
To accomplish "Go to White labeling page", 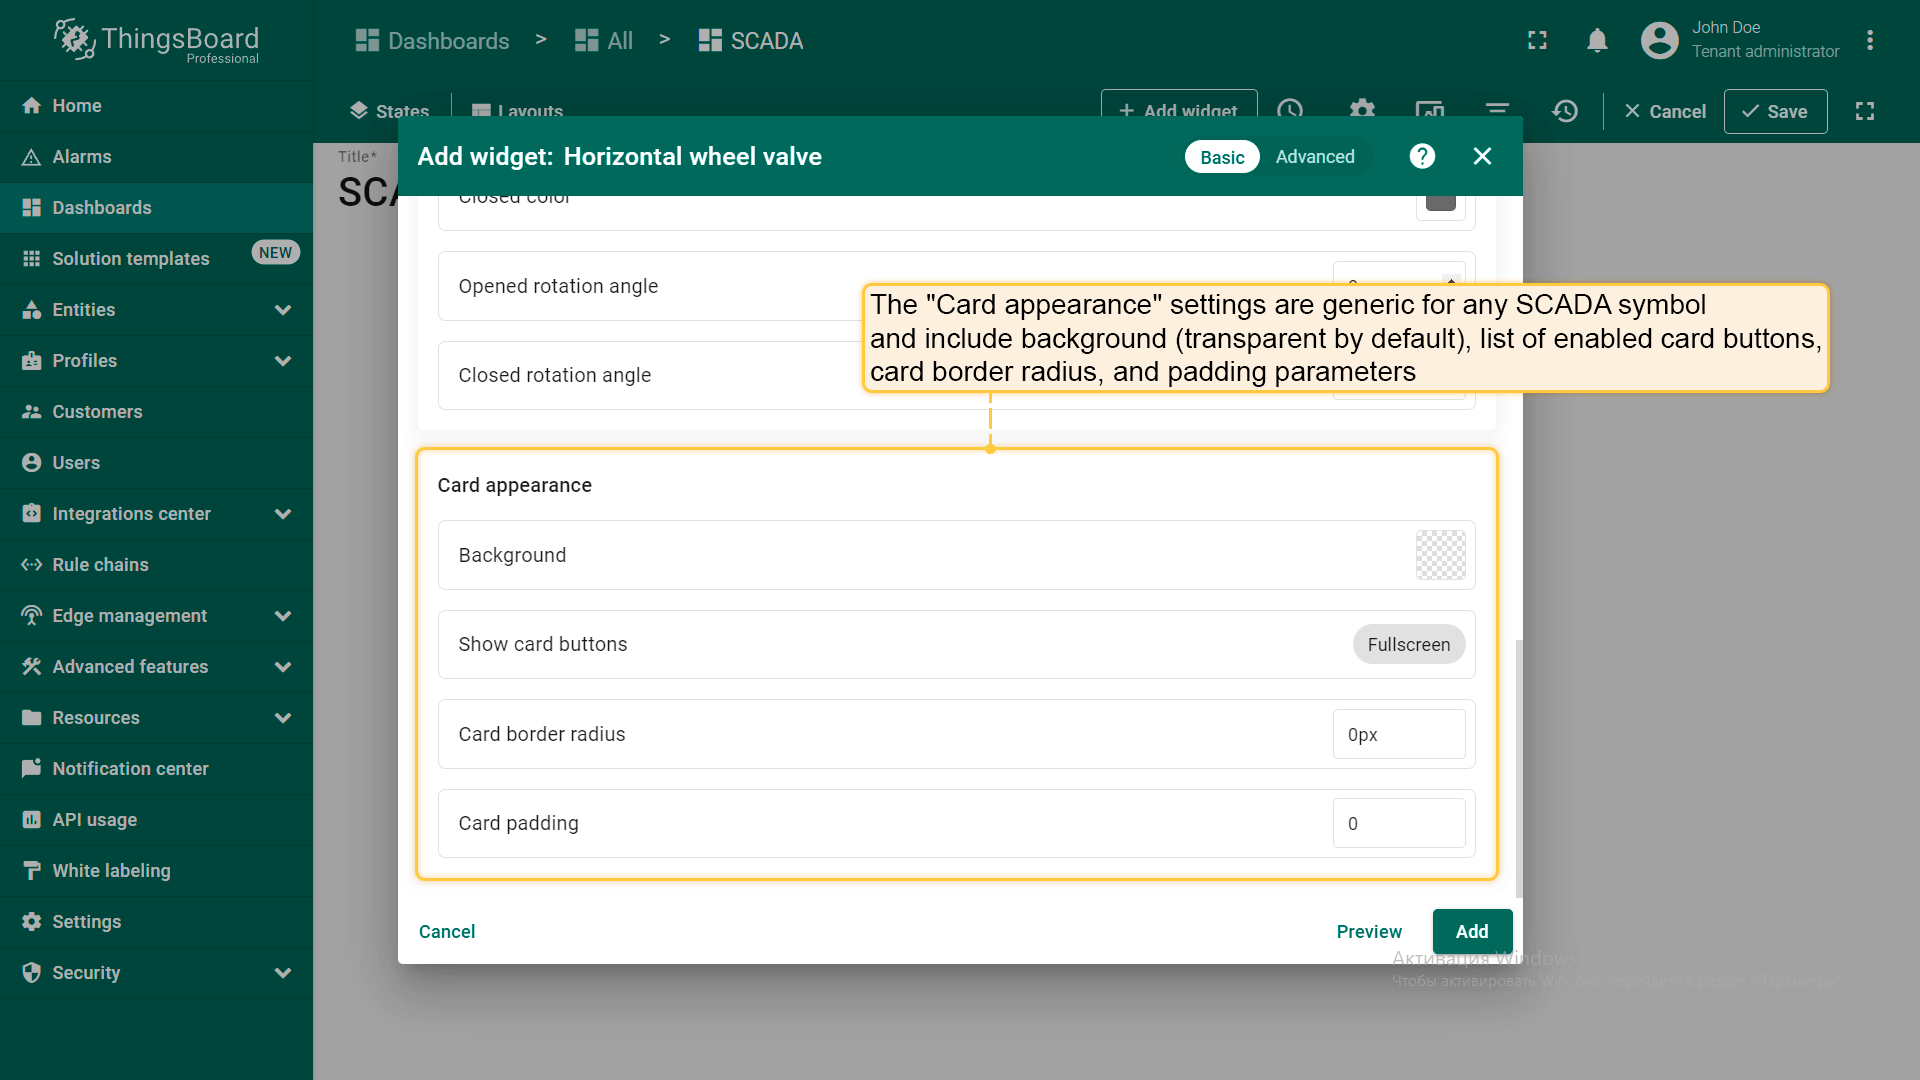I will tap(111, 871).
